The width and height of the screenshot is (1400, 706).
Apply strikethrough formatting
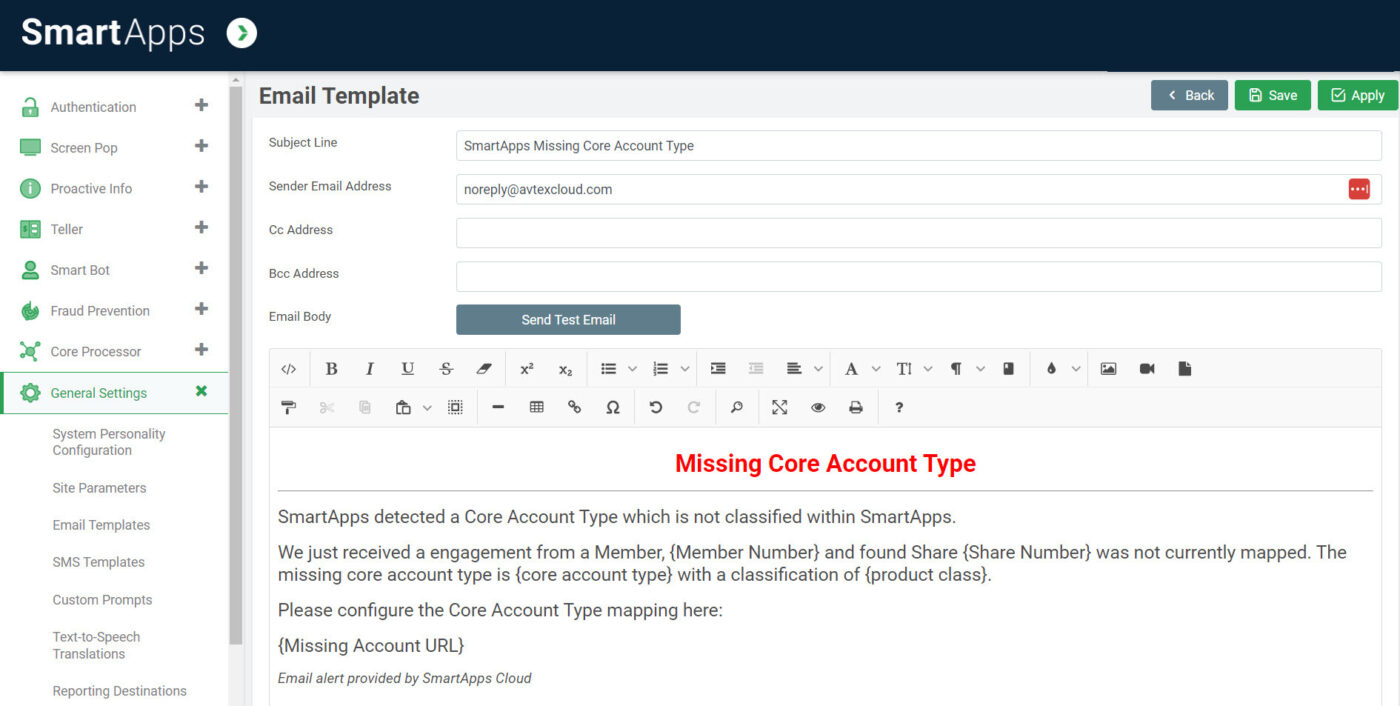(446, 369)
